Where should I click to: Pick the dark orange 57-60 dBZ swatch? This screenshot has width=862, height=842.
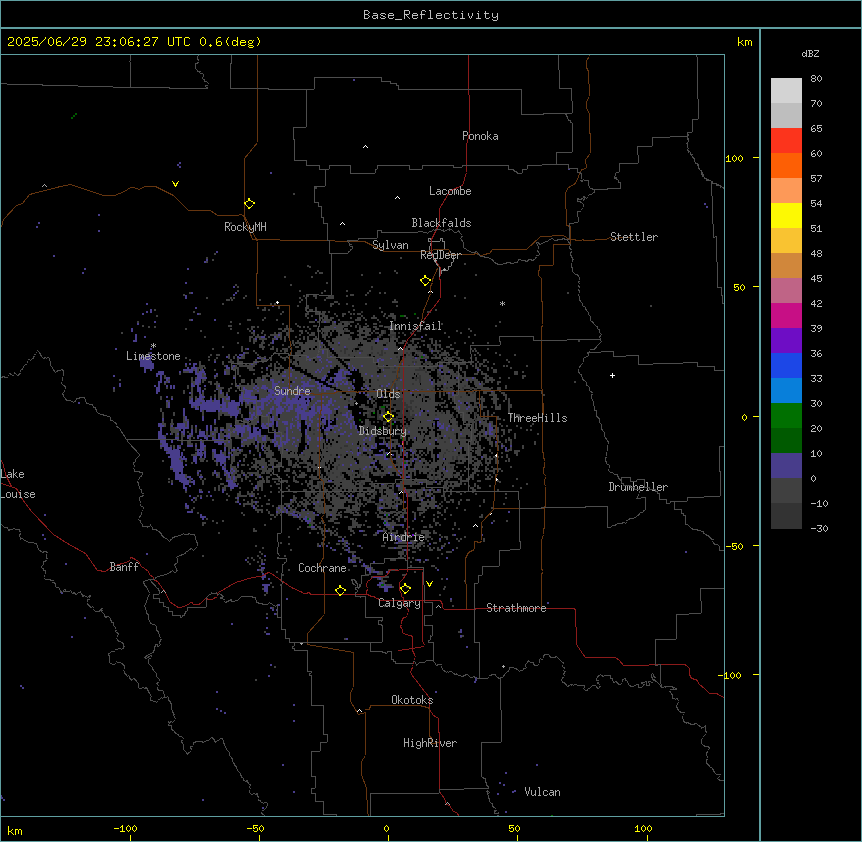coord(786,165)
